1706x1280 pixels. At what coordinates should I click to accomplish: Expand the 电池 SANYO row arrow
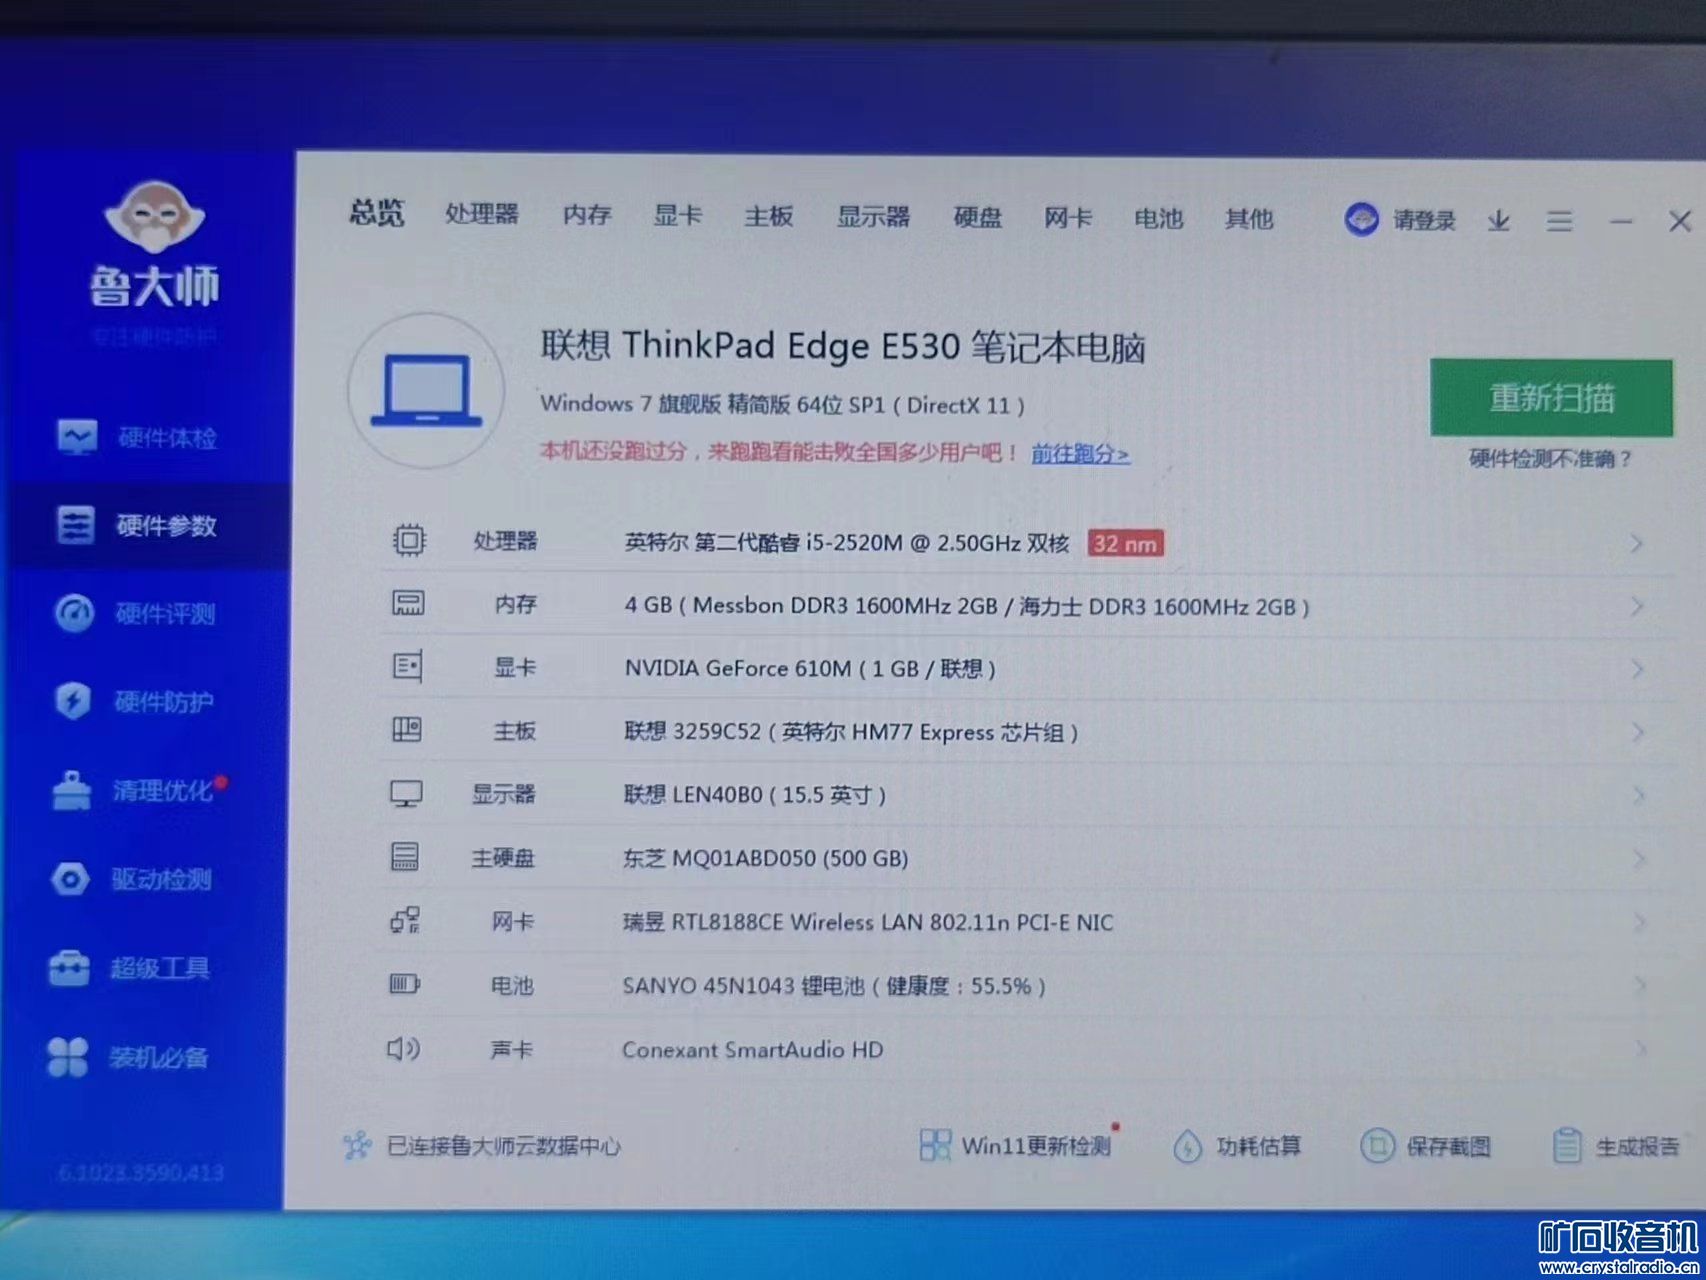(x=1640, y=985)
